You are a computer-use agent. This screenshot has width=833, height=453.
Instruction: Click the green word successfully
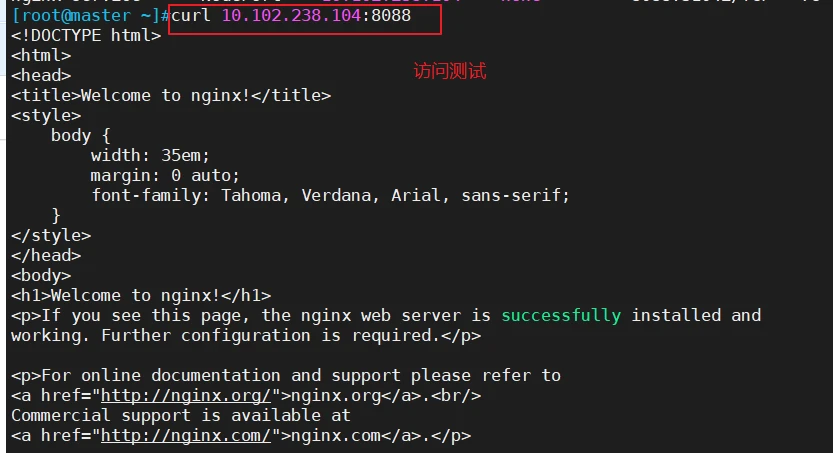click(561, 315)
